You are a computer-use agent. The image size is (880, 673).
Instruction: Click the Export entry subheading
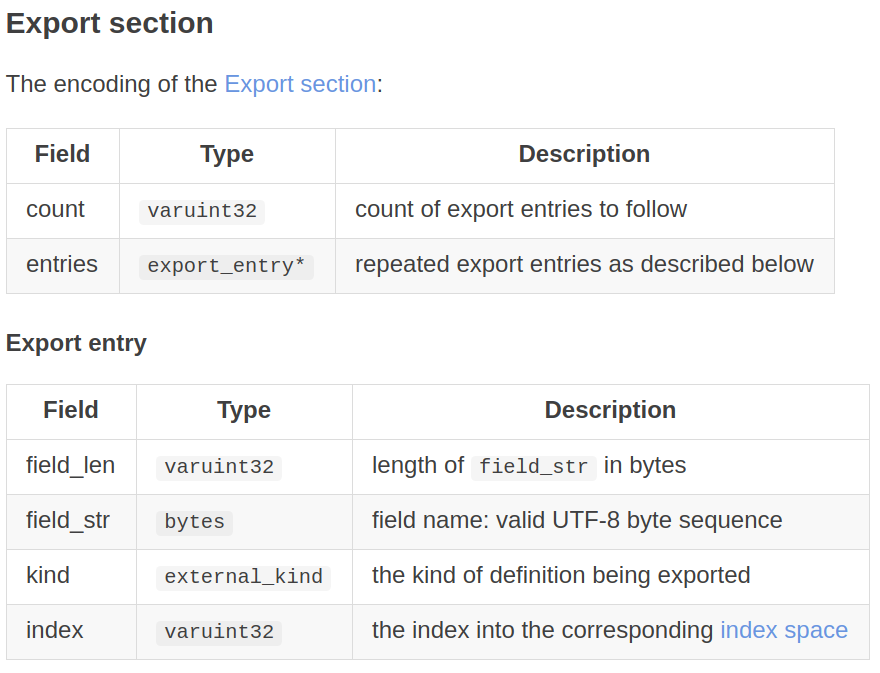click(76, 343)
